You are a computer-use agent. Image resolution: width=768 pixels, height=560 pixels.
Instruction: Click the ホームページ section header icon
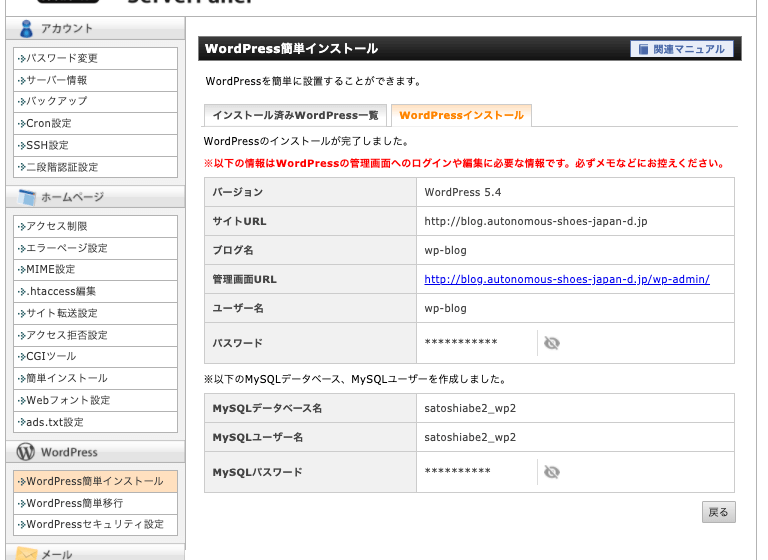27,197
